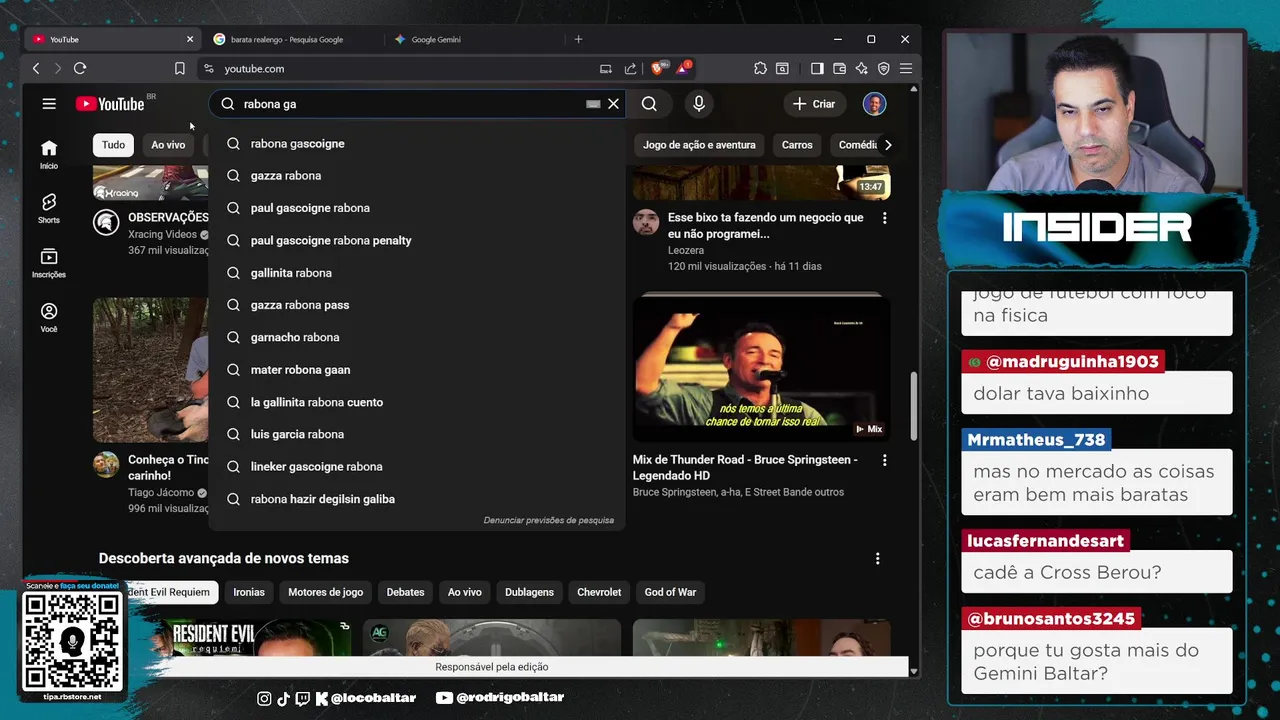The height and width of the screenshot is (720, 1280).
Task: Toggle the browser sidebar panel icon
Action: (x=817, y=68)
